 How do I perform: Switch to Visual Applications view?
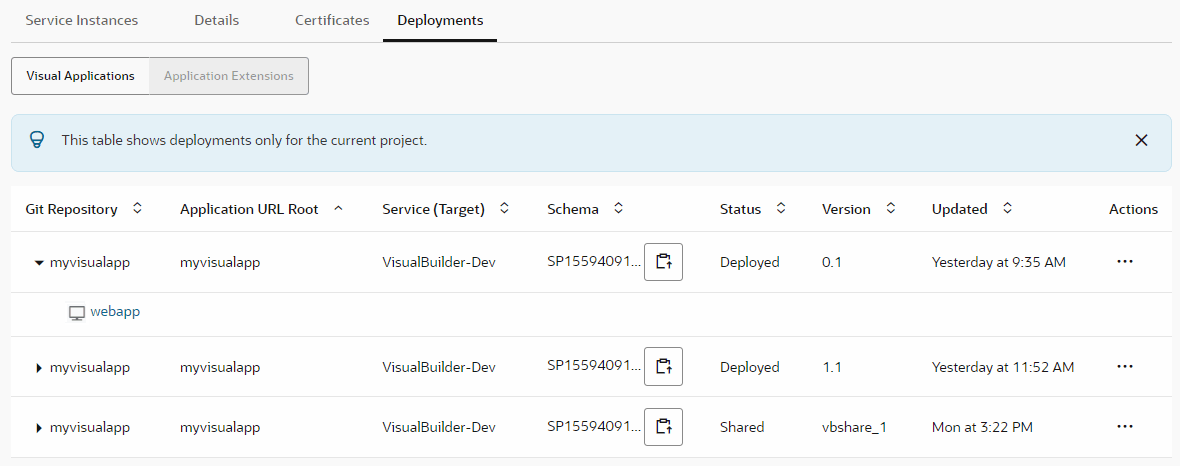coord(80,76)
